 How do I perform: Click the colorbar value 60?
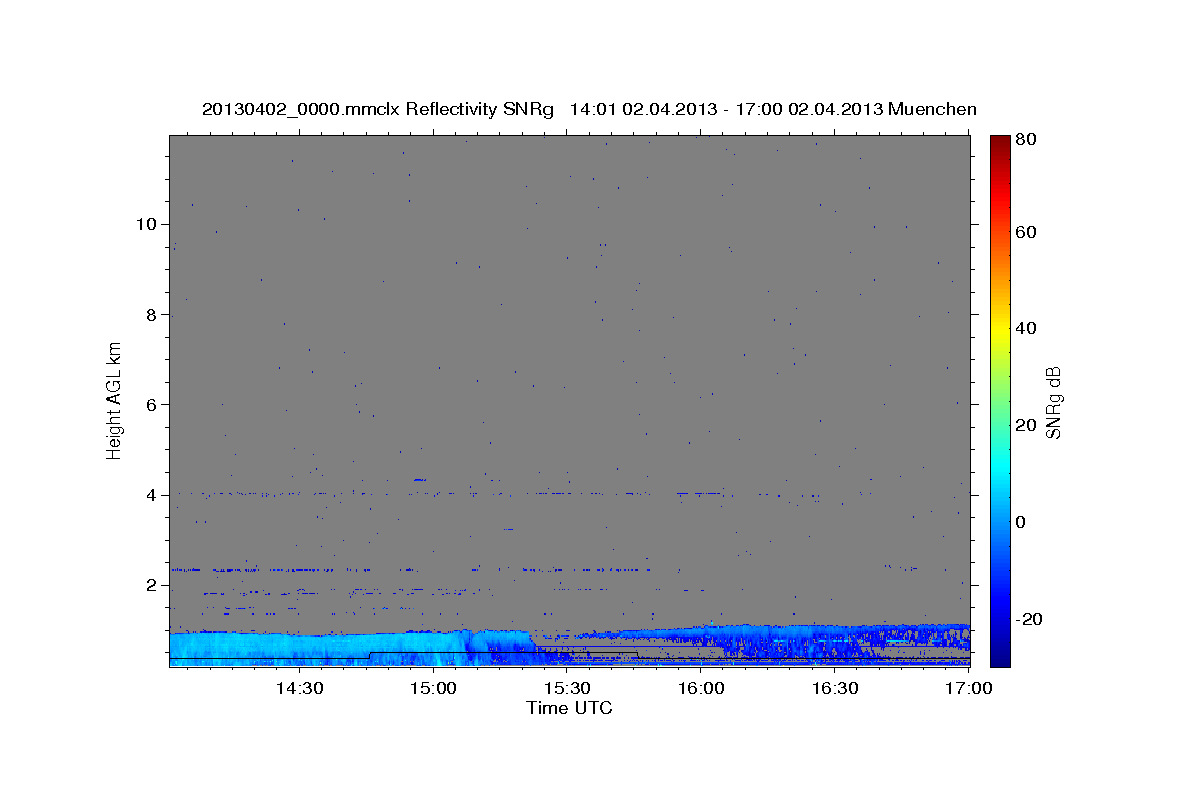point(1028,232)
